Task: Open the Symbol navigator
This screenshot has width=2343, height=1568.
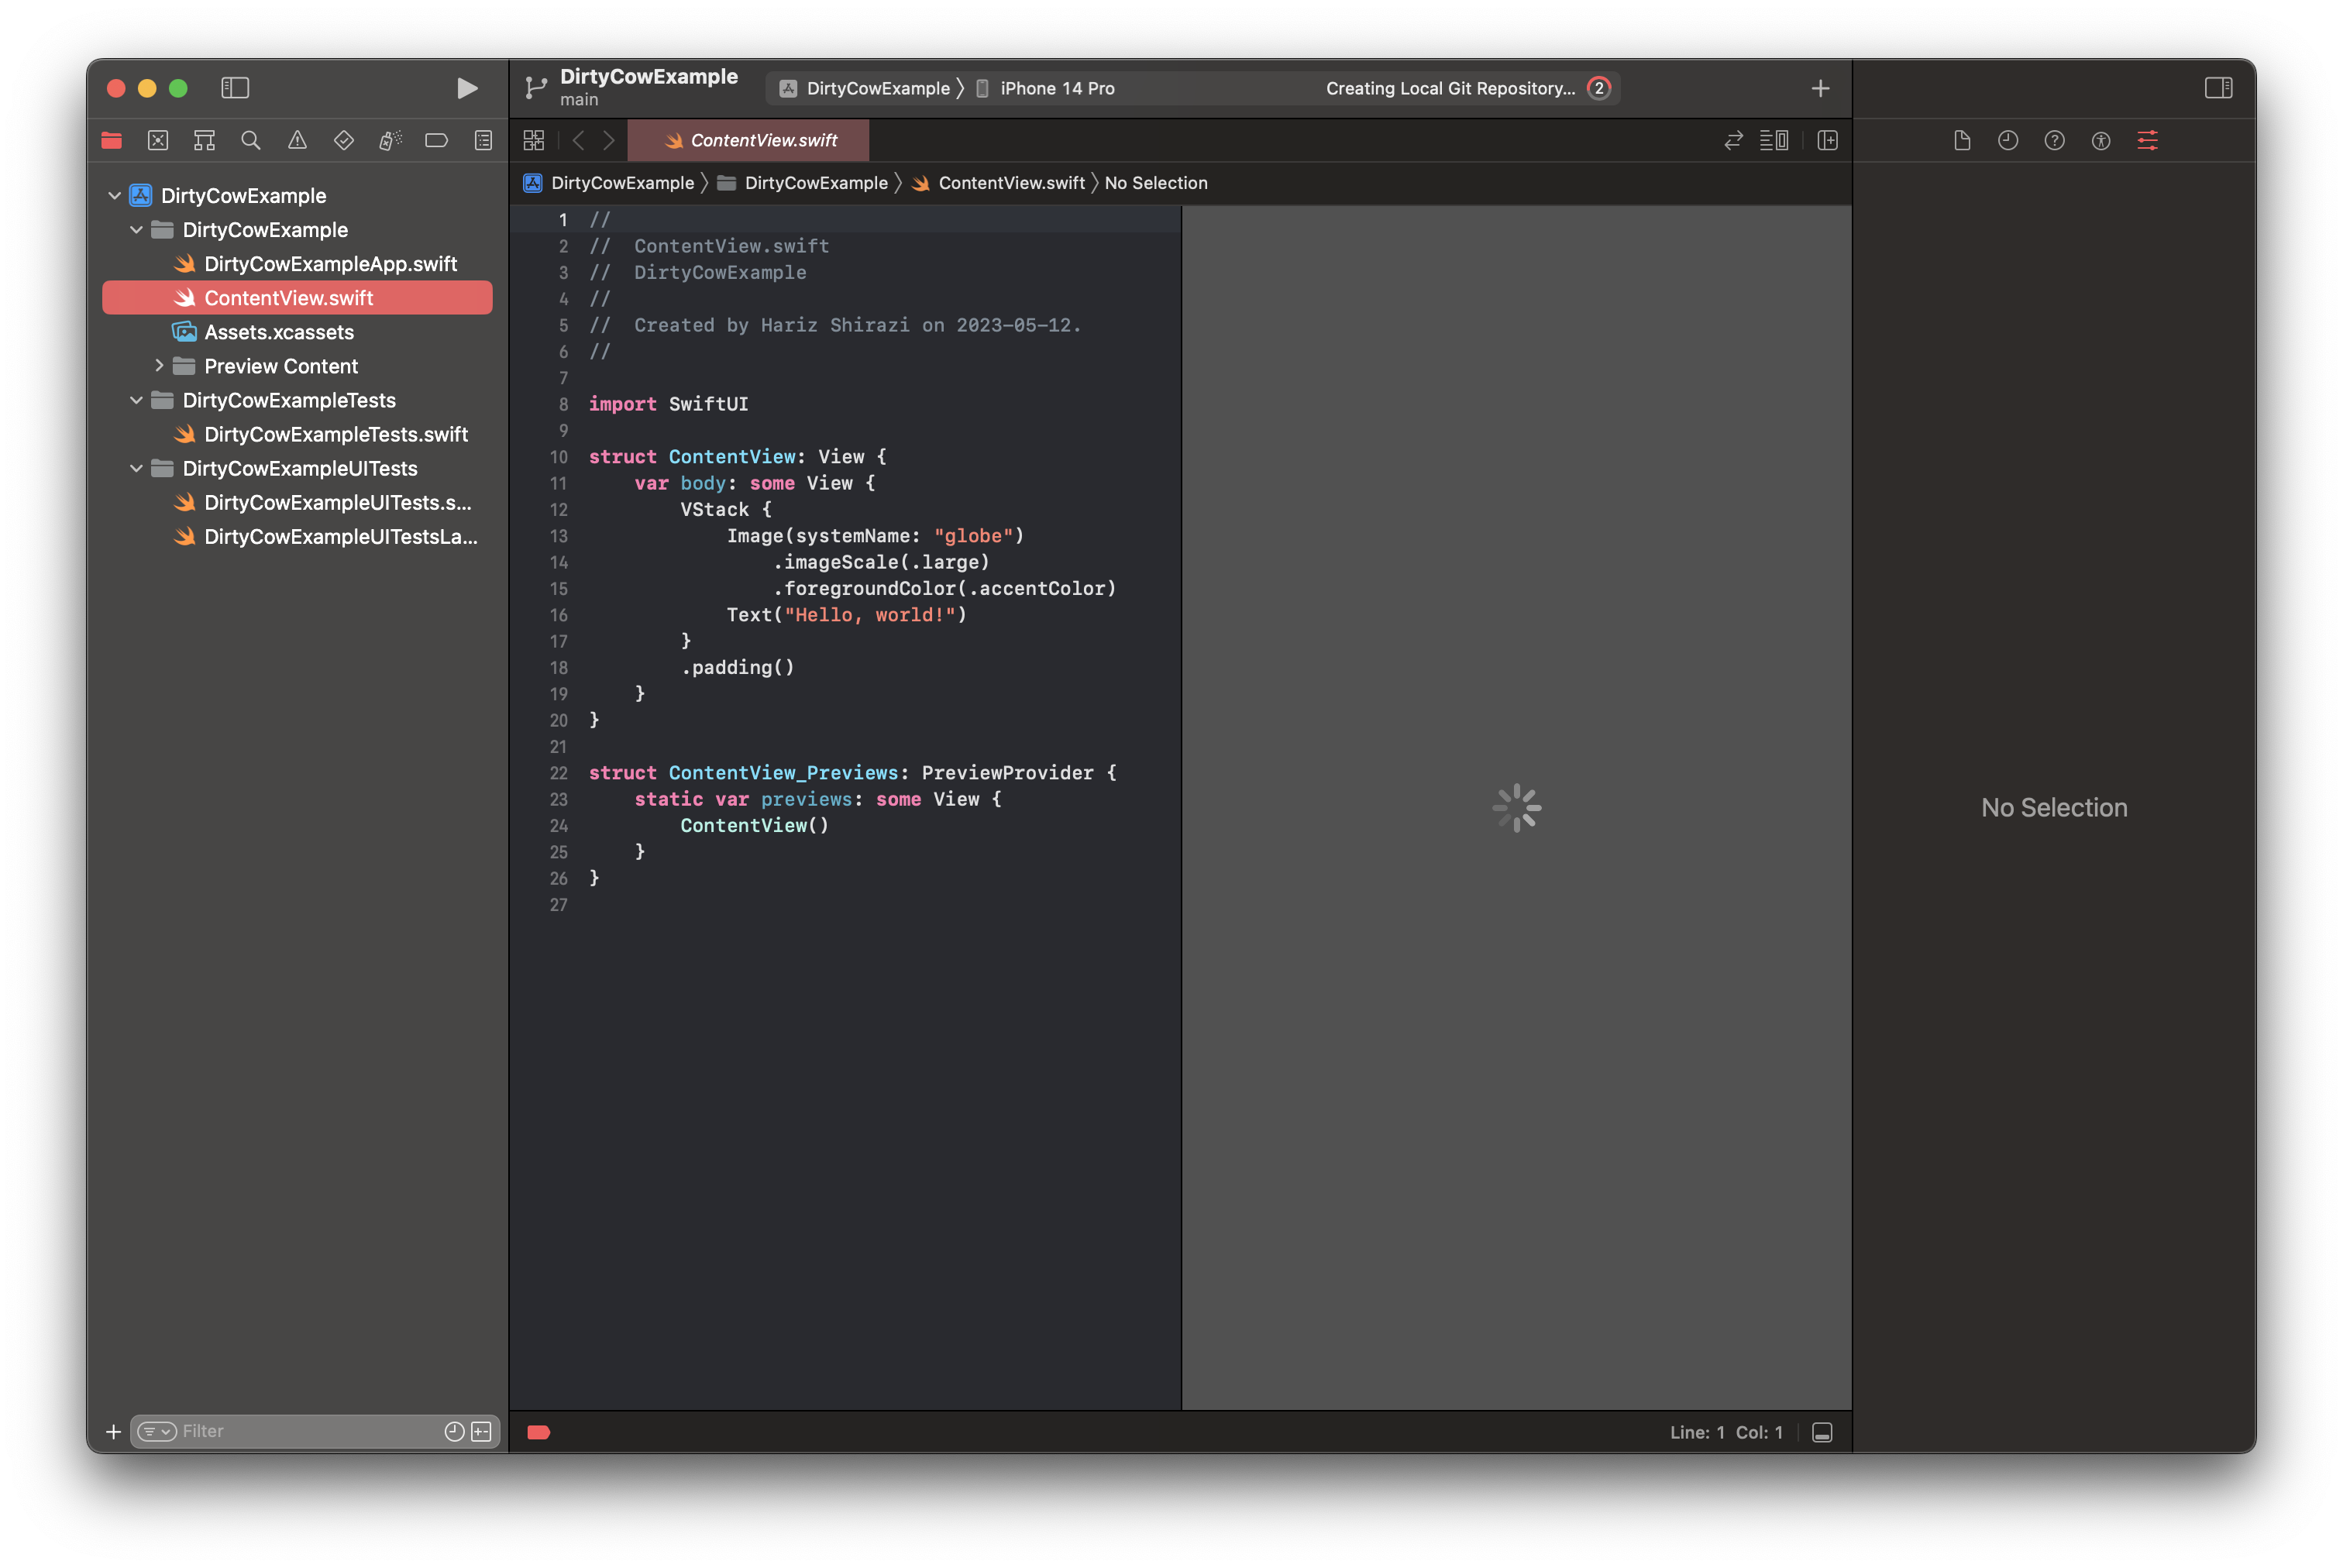Action: (204, 140)
